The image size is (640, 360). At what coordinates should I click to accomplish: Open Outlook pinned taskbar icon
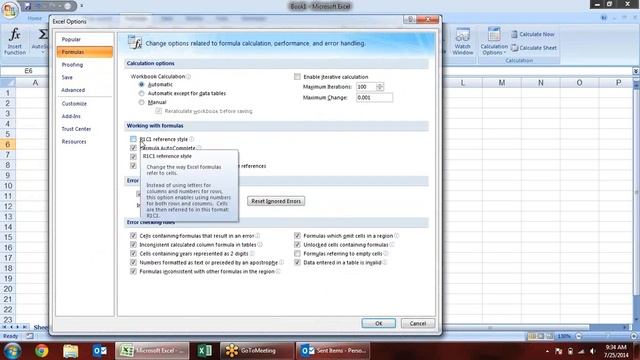pyautogui.click(x=100, y=351)
